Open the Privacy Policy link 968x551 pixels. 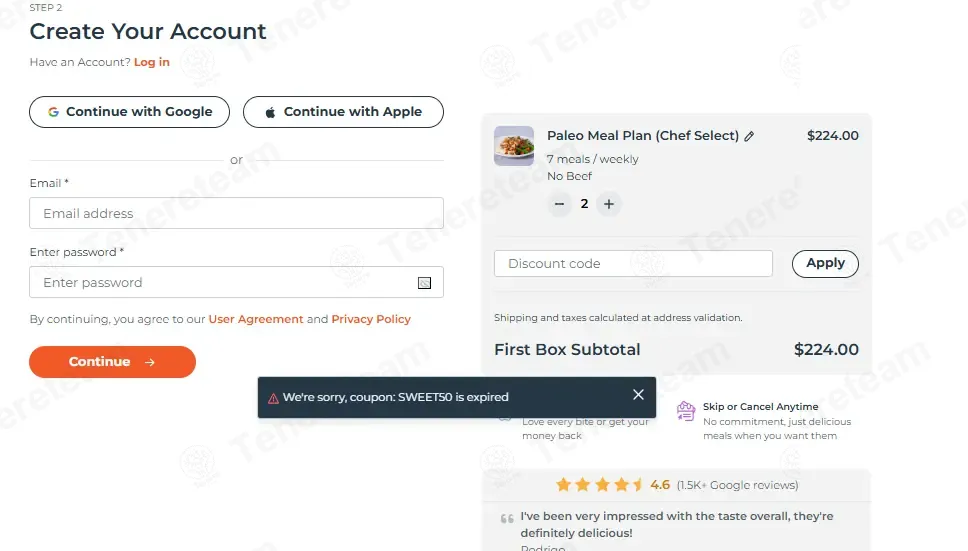coord(371,319)
